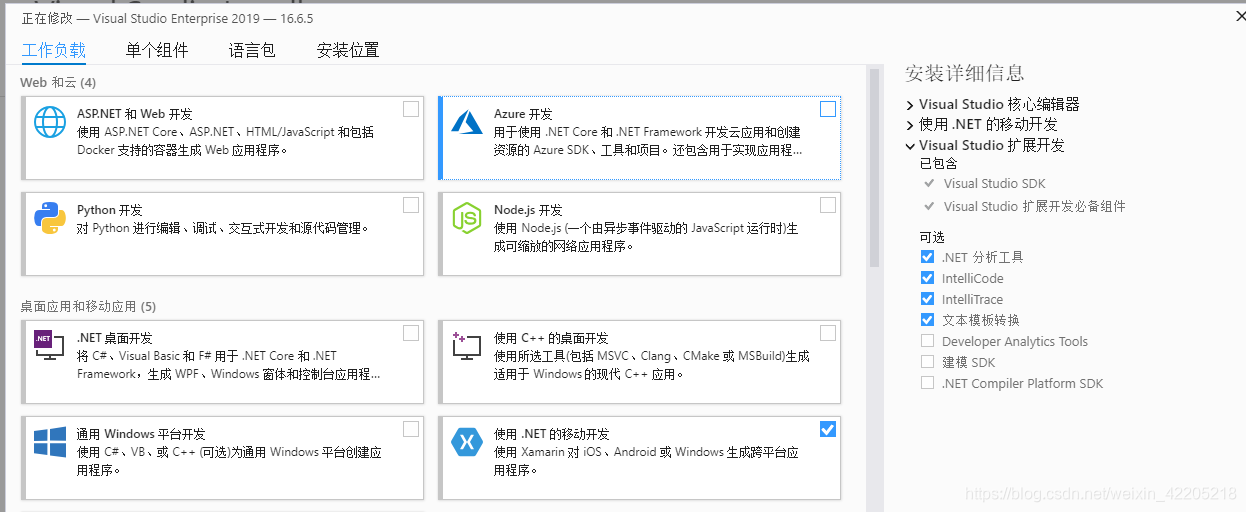1246x512 pixels.
Task: Click the Node.js hexagon icon
Action: click(x=467, y=217)
